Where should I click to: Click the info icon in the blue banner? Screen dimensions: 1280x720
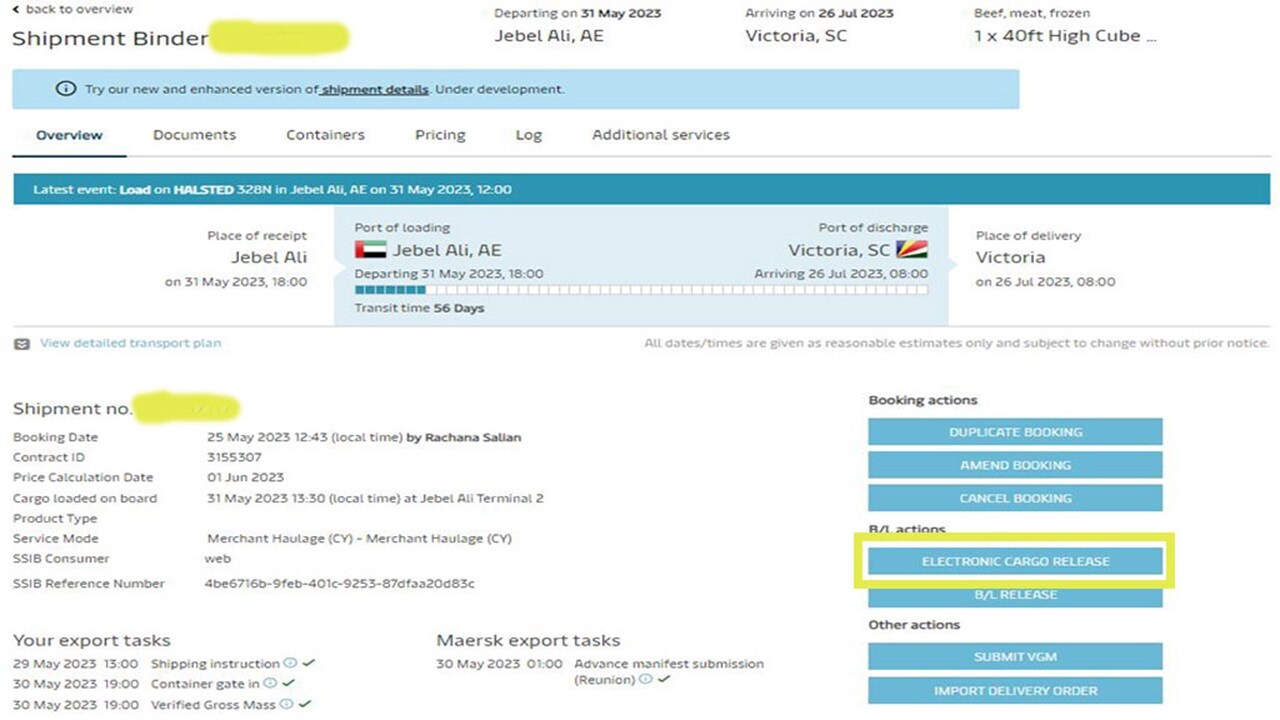65,89
